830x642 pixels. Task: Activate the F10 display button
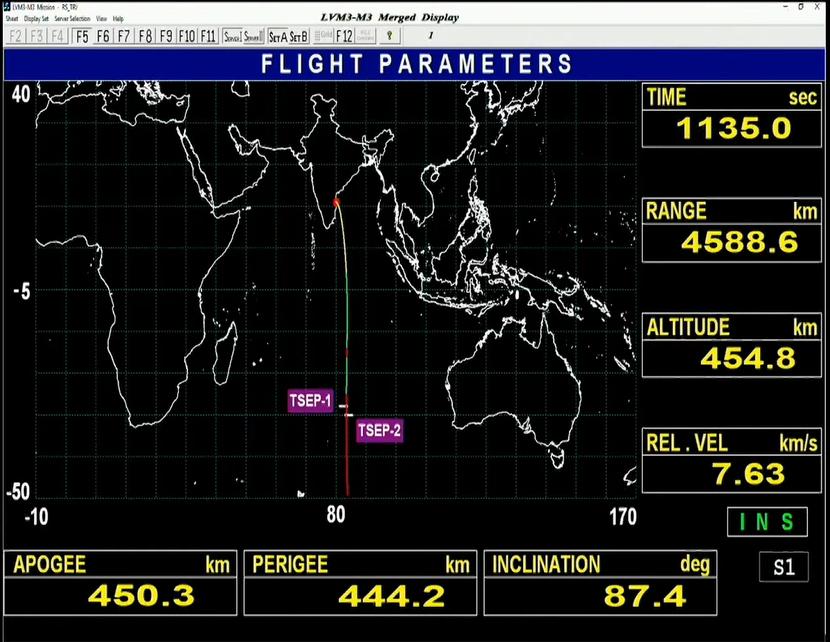pyautogui.click(x=188, y=36)
